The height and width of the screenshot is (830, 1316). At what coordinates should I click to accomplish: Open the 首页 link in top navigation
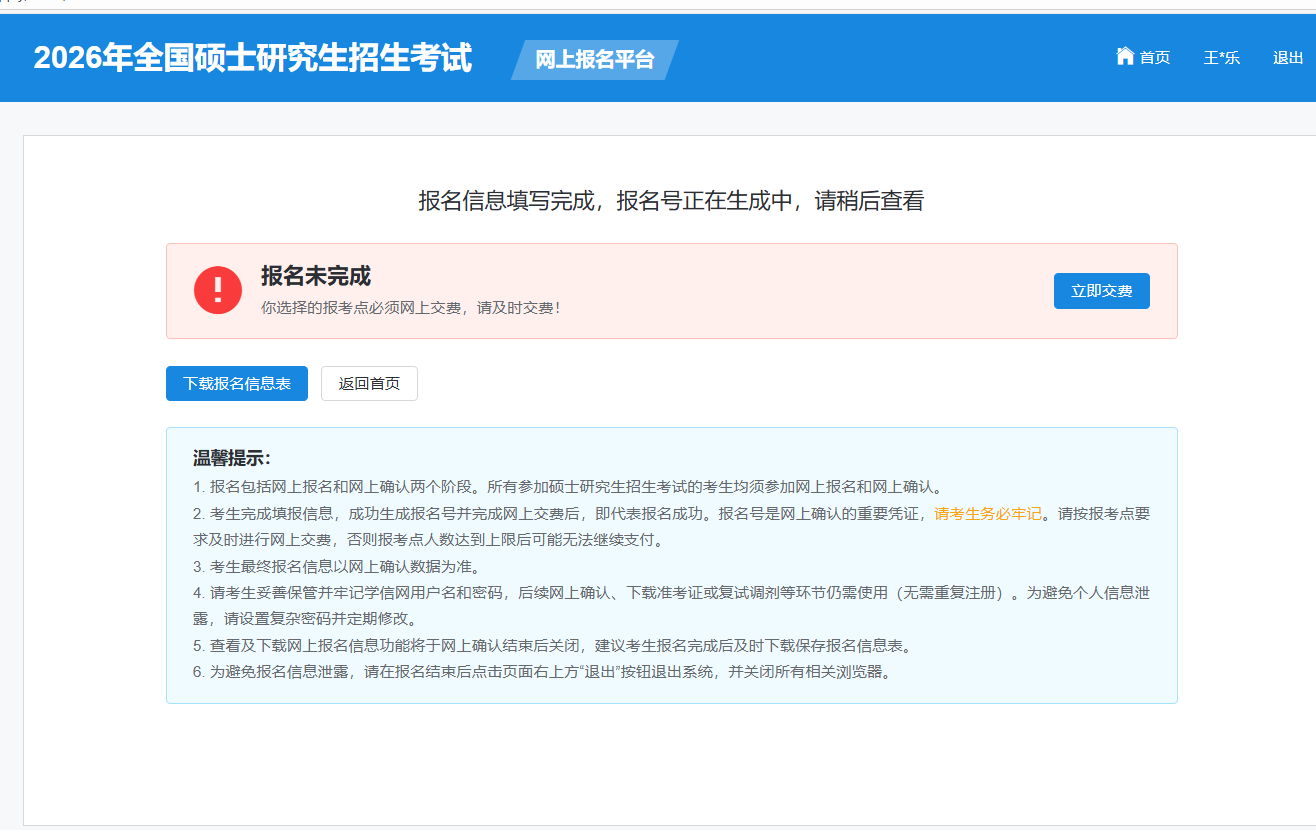pyautogui.click(x=1154, y=58)
